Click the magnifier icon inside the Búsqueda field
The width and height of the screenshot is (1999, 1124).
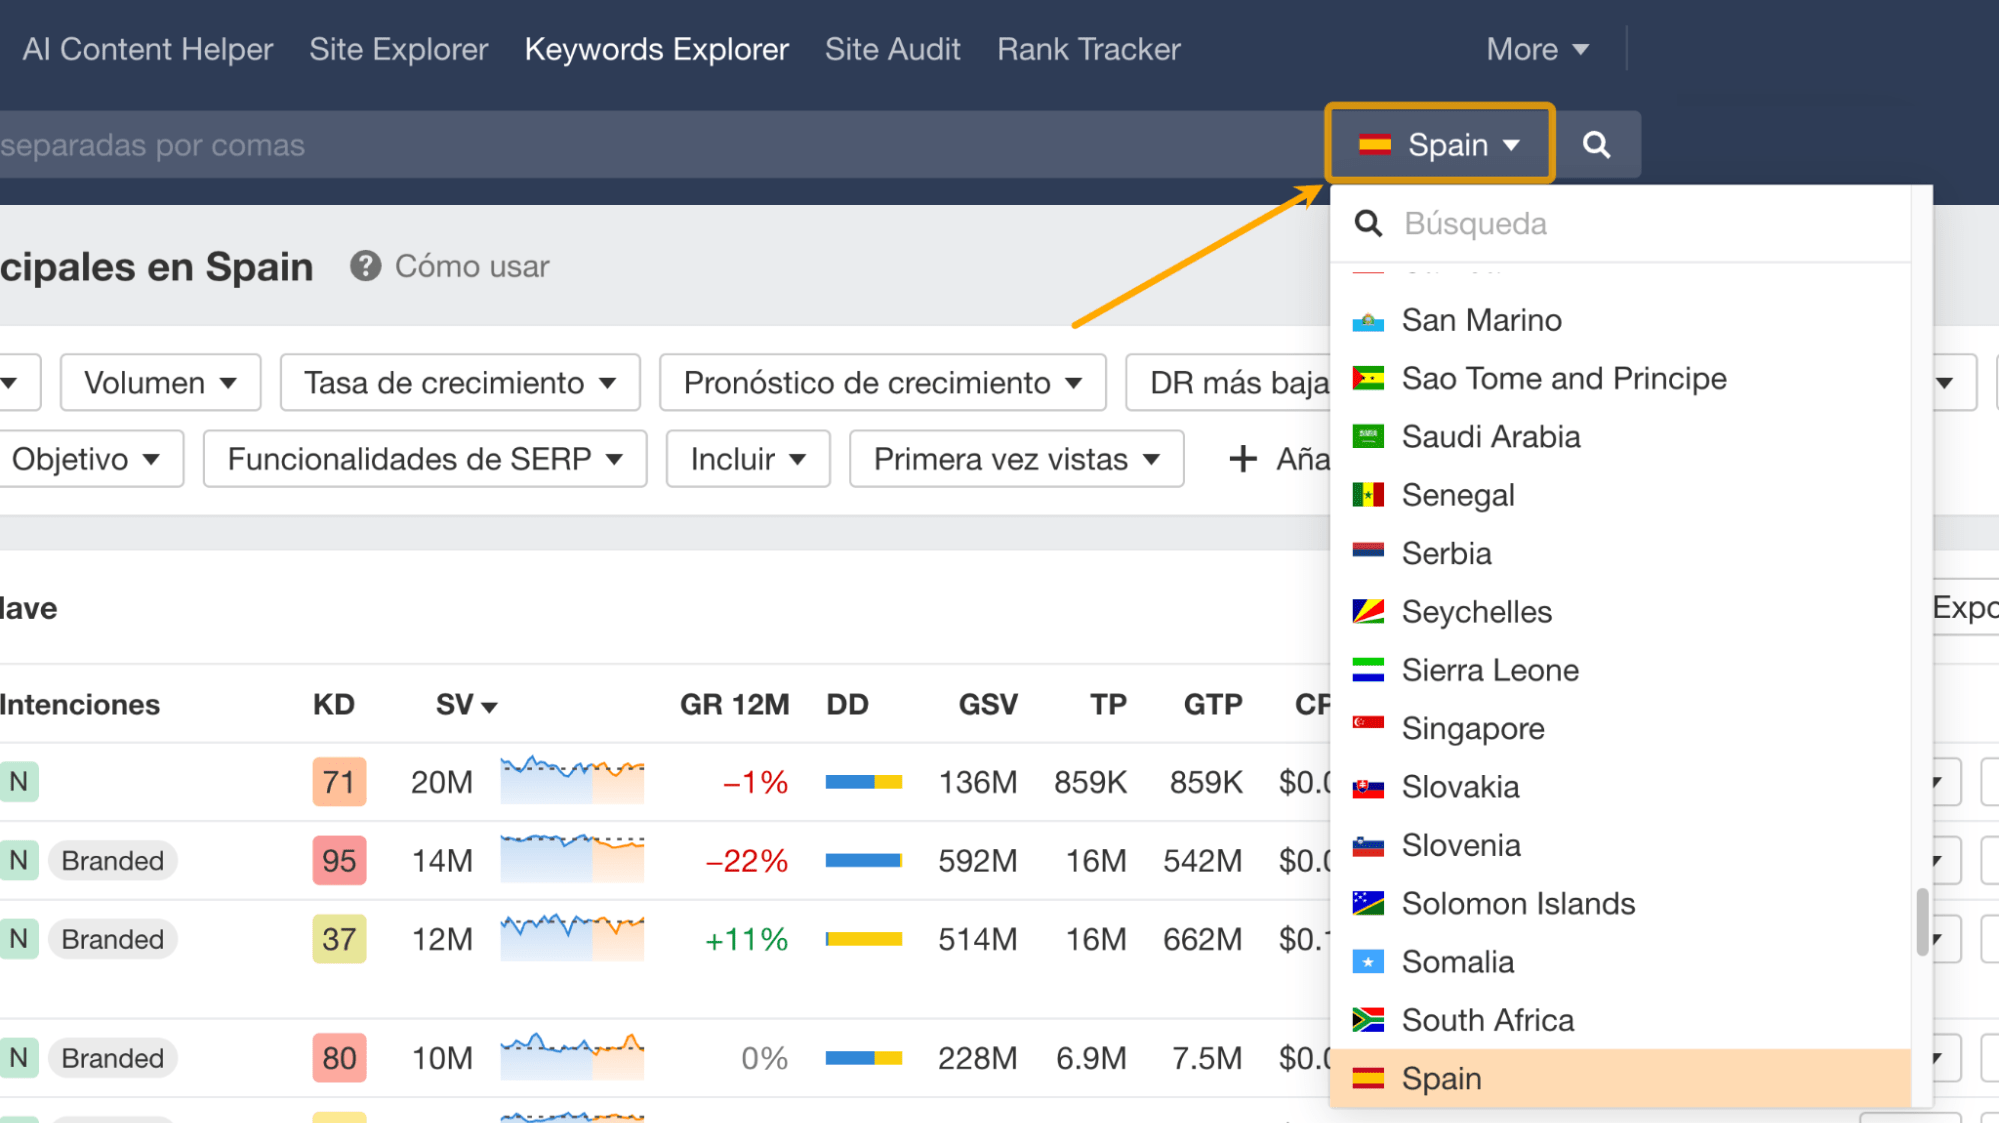[1368, 223]
